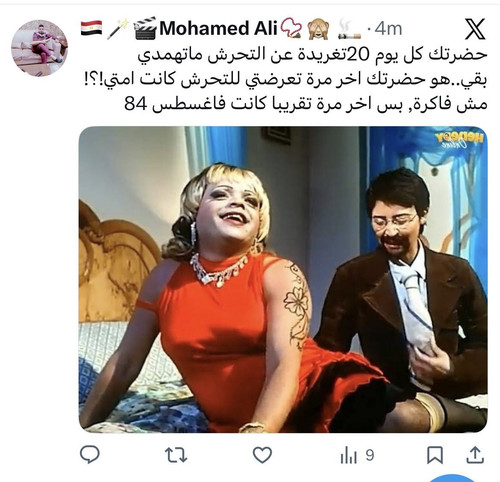Click the see-no-evil monkey emoji
Image resolution: width=500 pixels, height=482 pixels.
coord(318,29)
